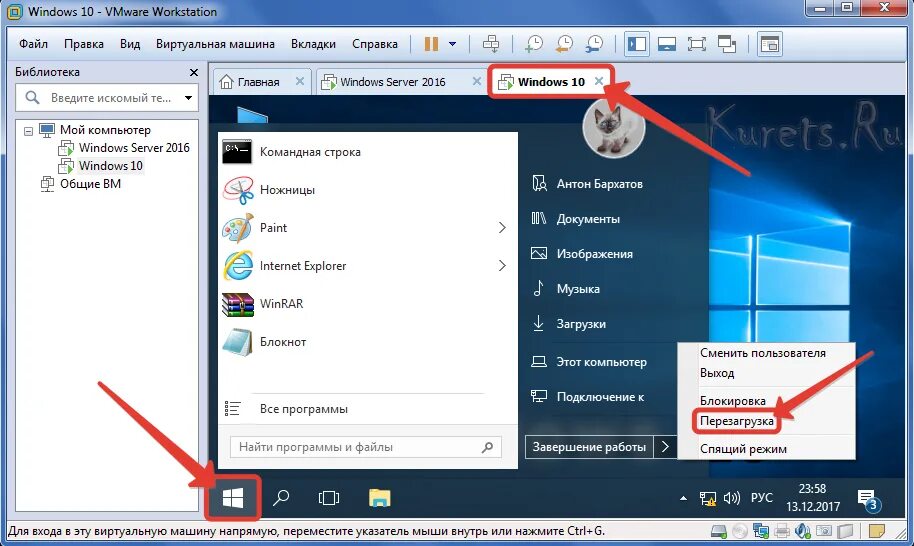Switch to the Главная tab
Screen dimensions: 914x546
257,82
